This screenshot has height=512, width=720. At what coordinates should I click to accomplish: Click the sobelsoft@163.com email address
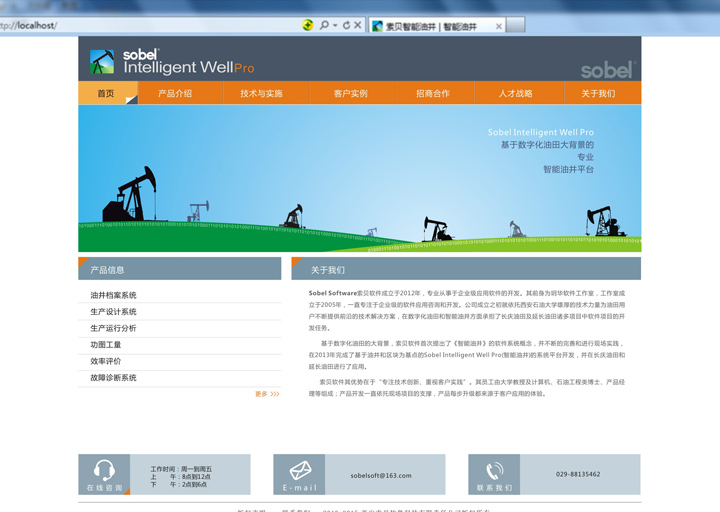pos(381,475)
